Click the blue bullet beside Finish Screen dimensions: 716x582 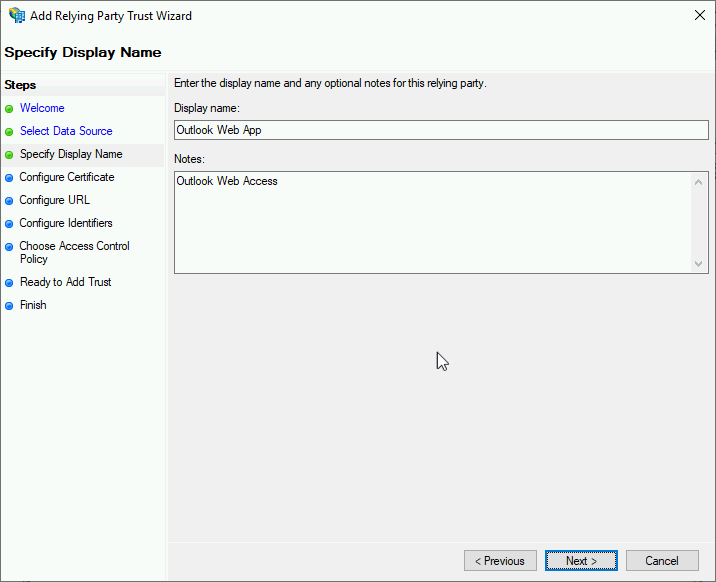tap(9, 306)
